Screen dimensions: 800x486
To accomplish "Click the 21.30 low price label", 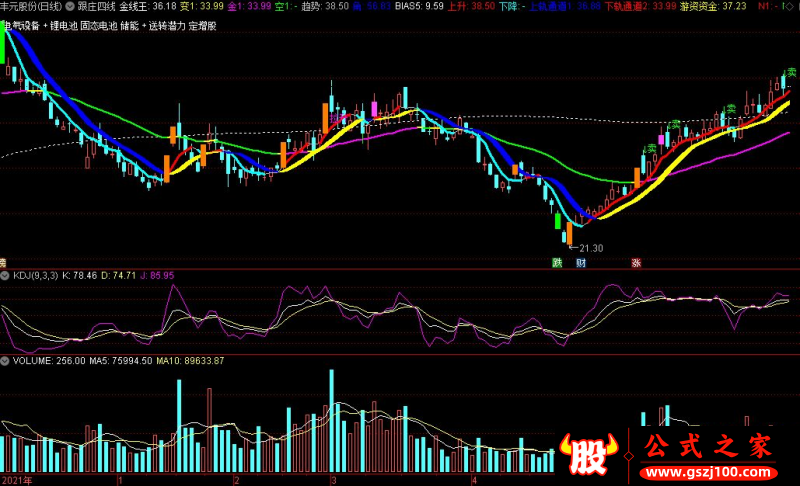I will click(x=591, y=248).
